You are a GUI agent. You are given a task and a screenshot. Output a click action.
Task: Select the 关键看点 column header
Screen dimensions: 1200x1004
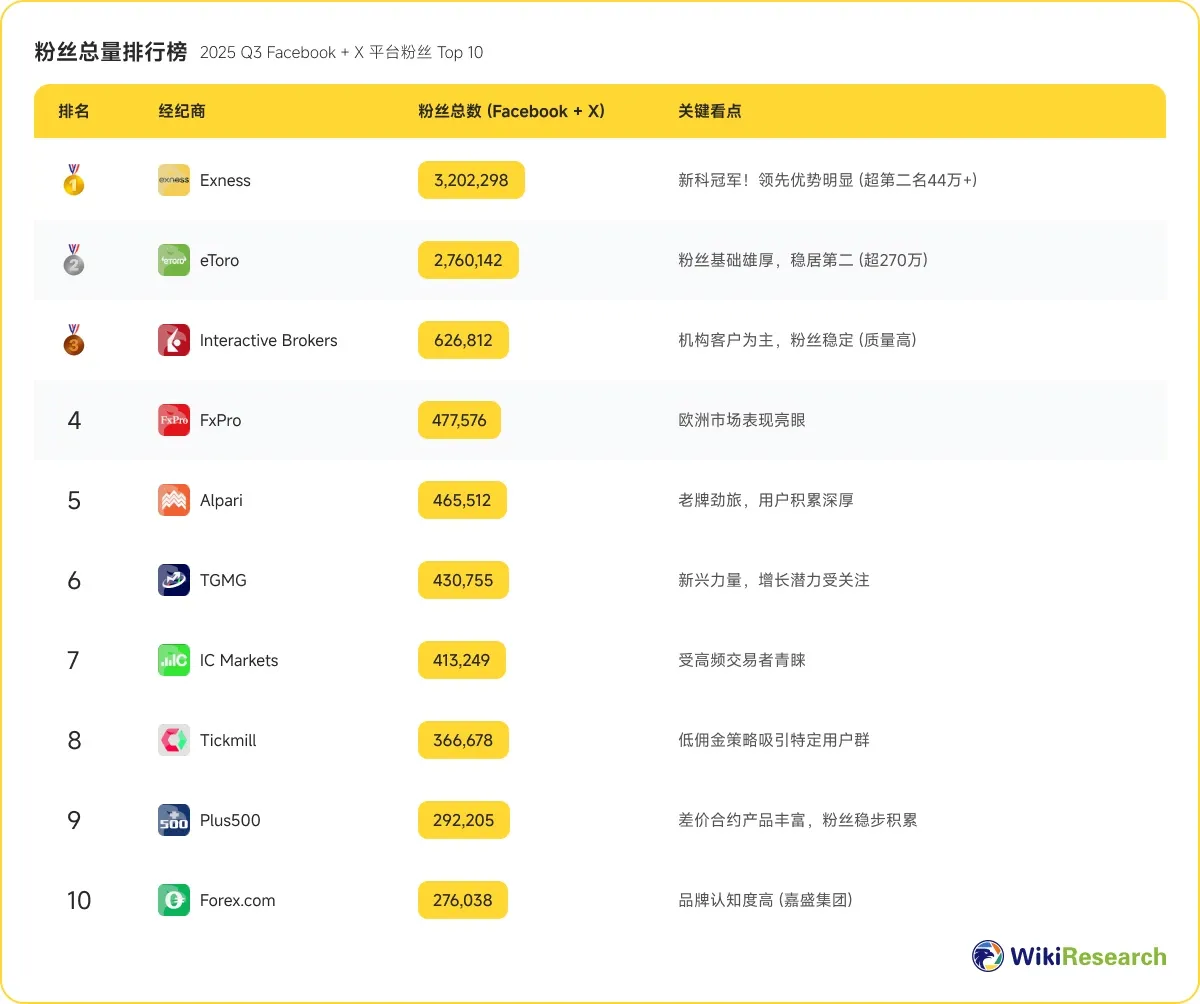click(x=710, y=111)
